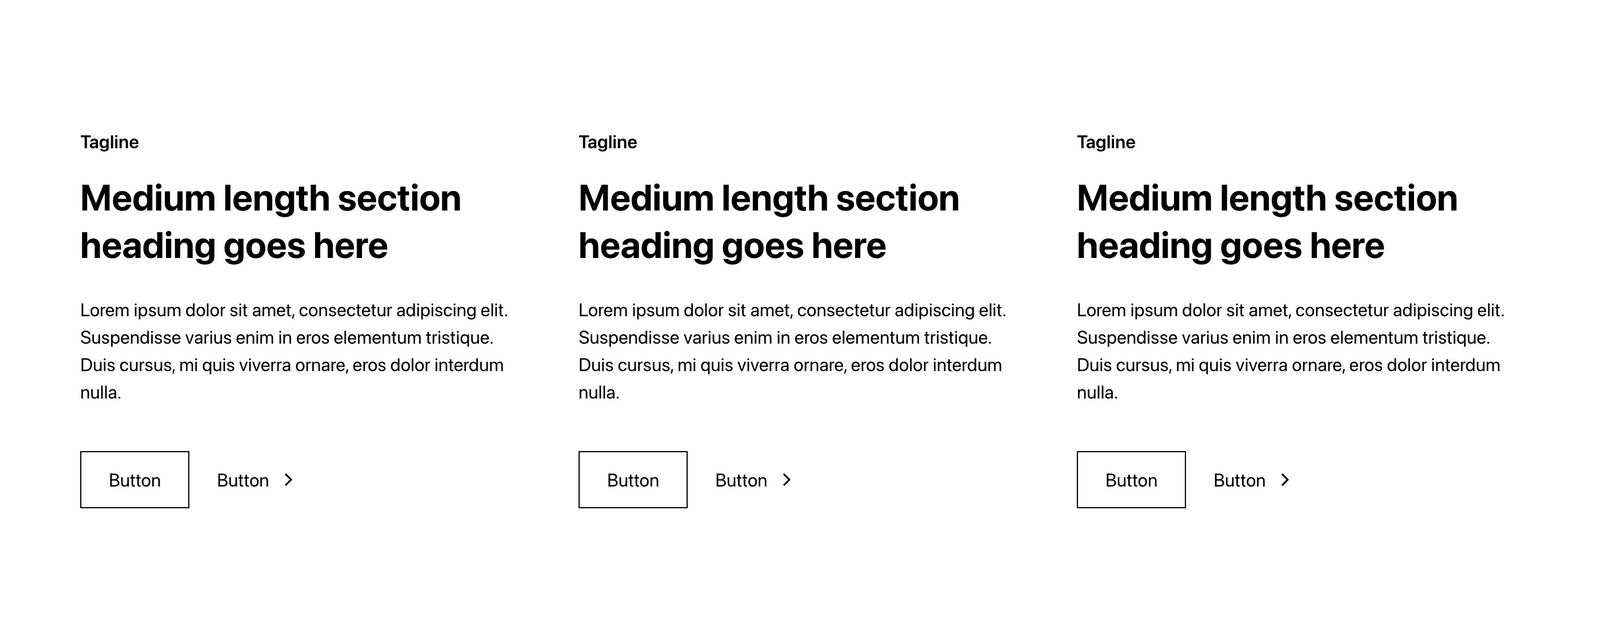Click the Lorem ipsum paragraph in middle column
The image size is (1600, 637).
point(791,338)
